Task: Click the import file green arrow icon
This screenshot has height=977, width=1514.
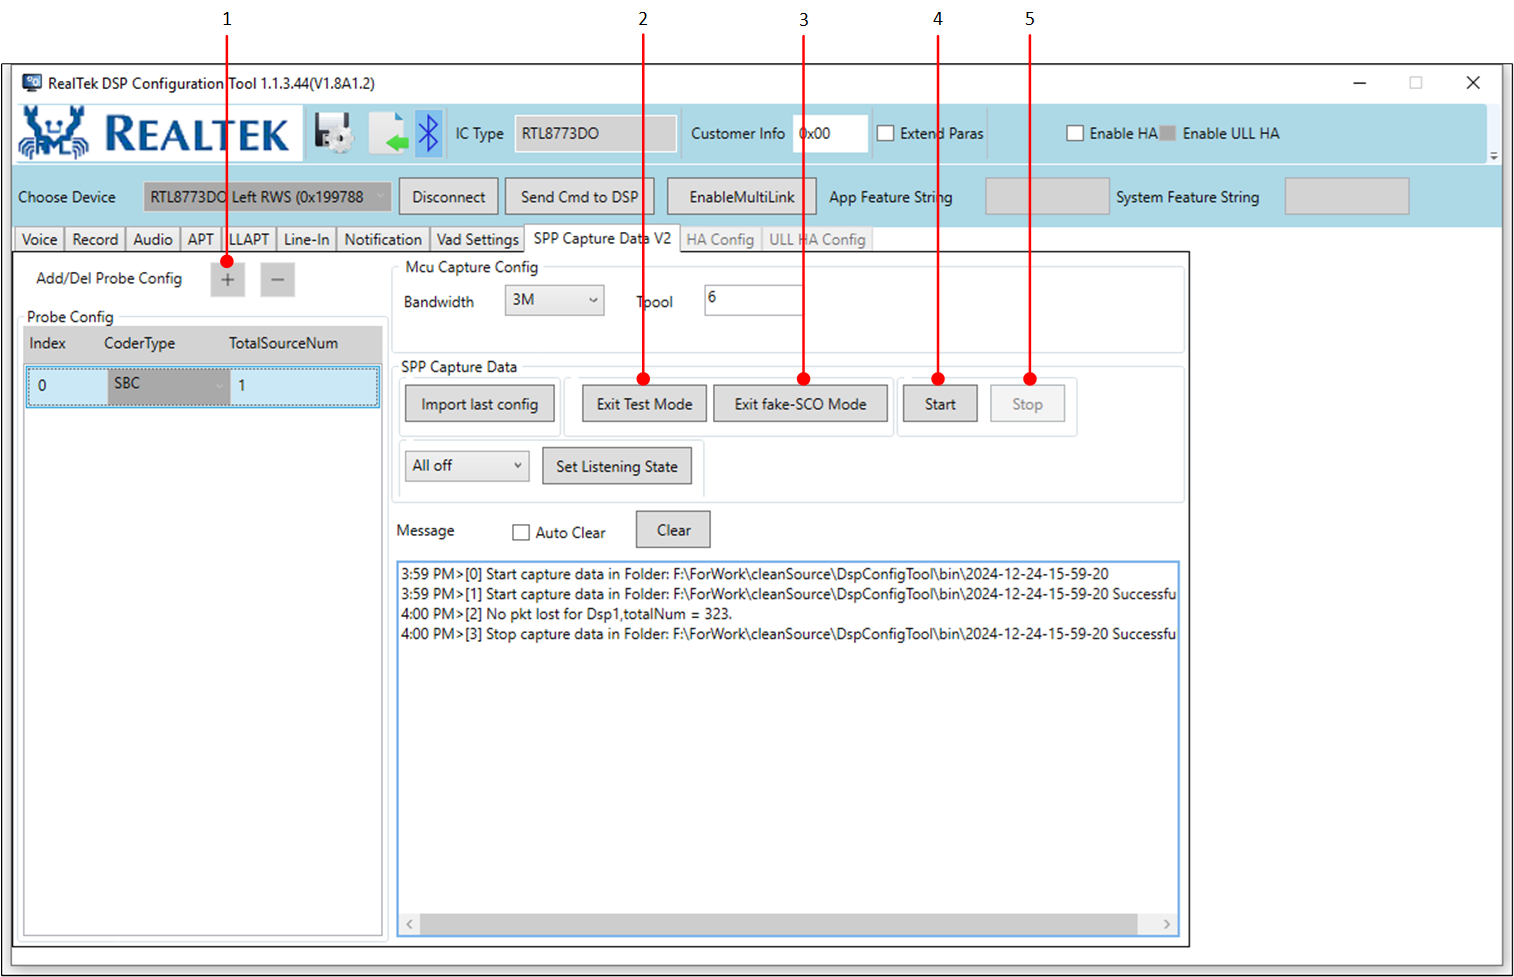Action: 389,133
